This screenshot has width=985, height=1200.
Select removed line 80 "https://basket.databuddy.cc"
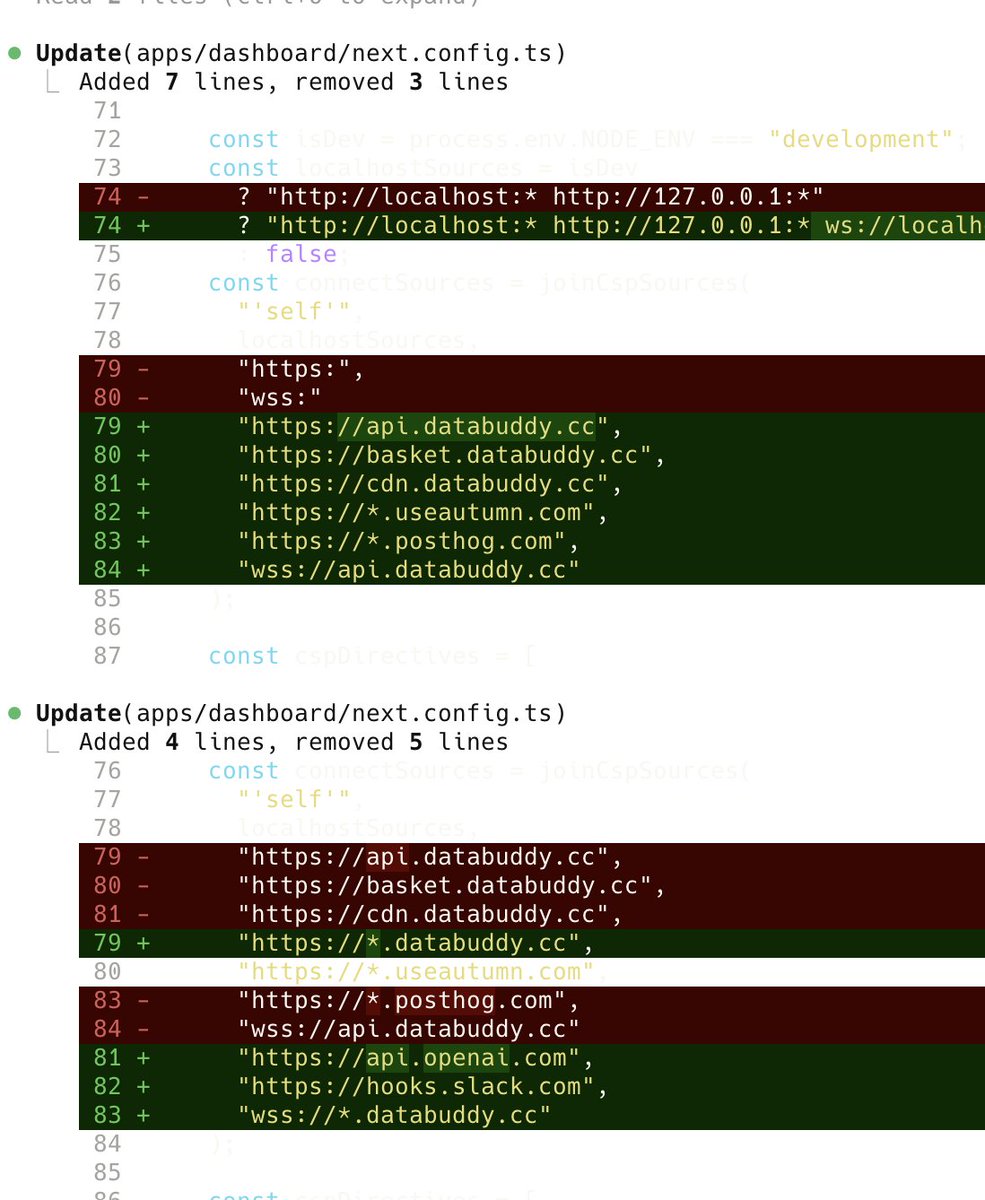(x=532, y=886)
